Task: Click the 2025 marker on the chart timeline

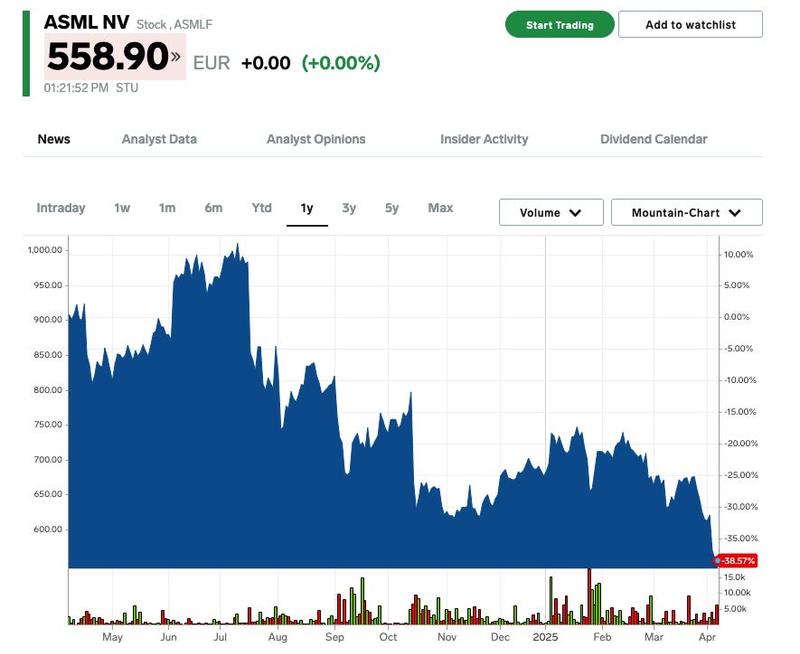Action: pos(545,637)
